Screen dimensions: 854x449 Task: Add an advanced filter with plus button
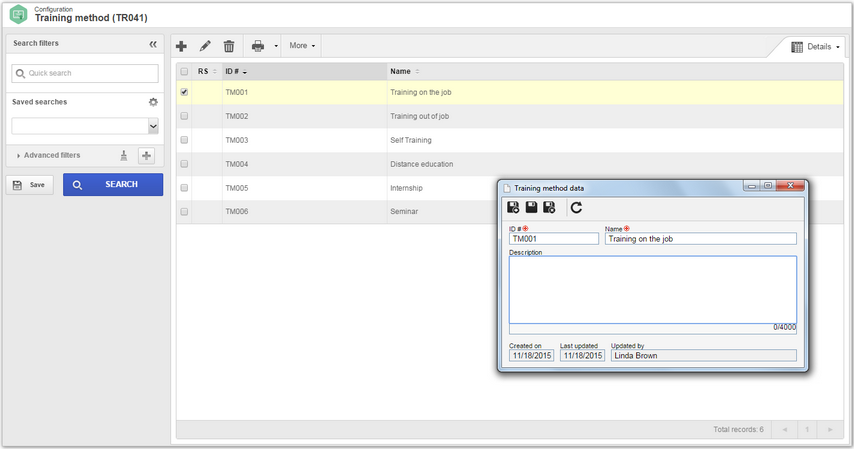coord(146,156)
